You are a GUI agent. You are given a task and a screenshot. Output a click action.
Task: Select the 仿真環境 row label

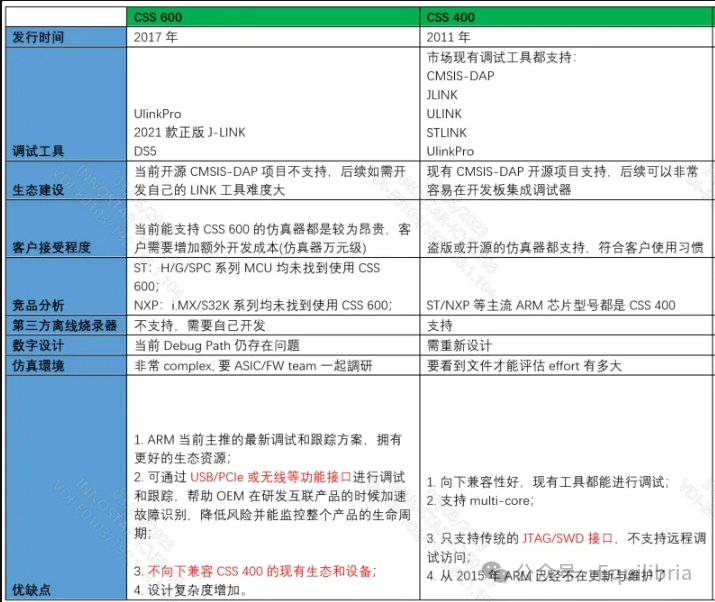(x=38, y=365)
